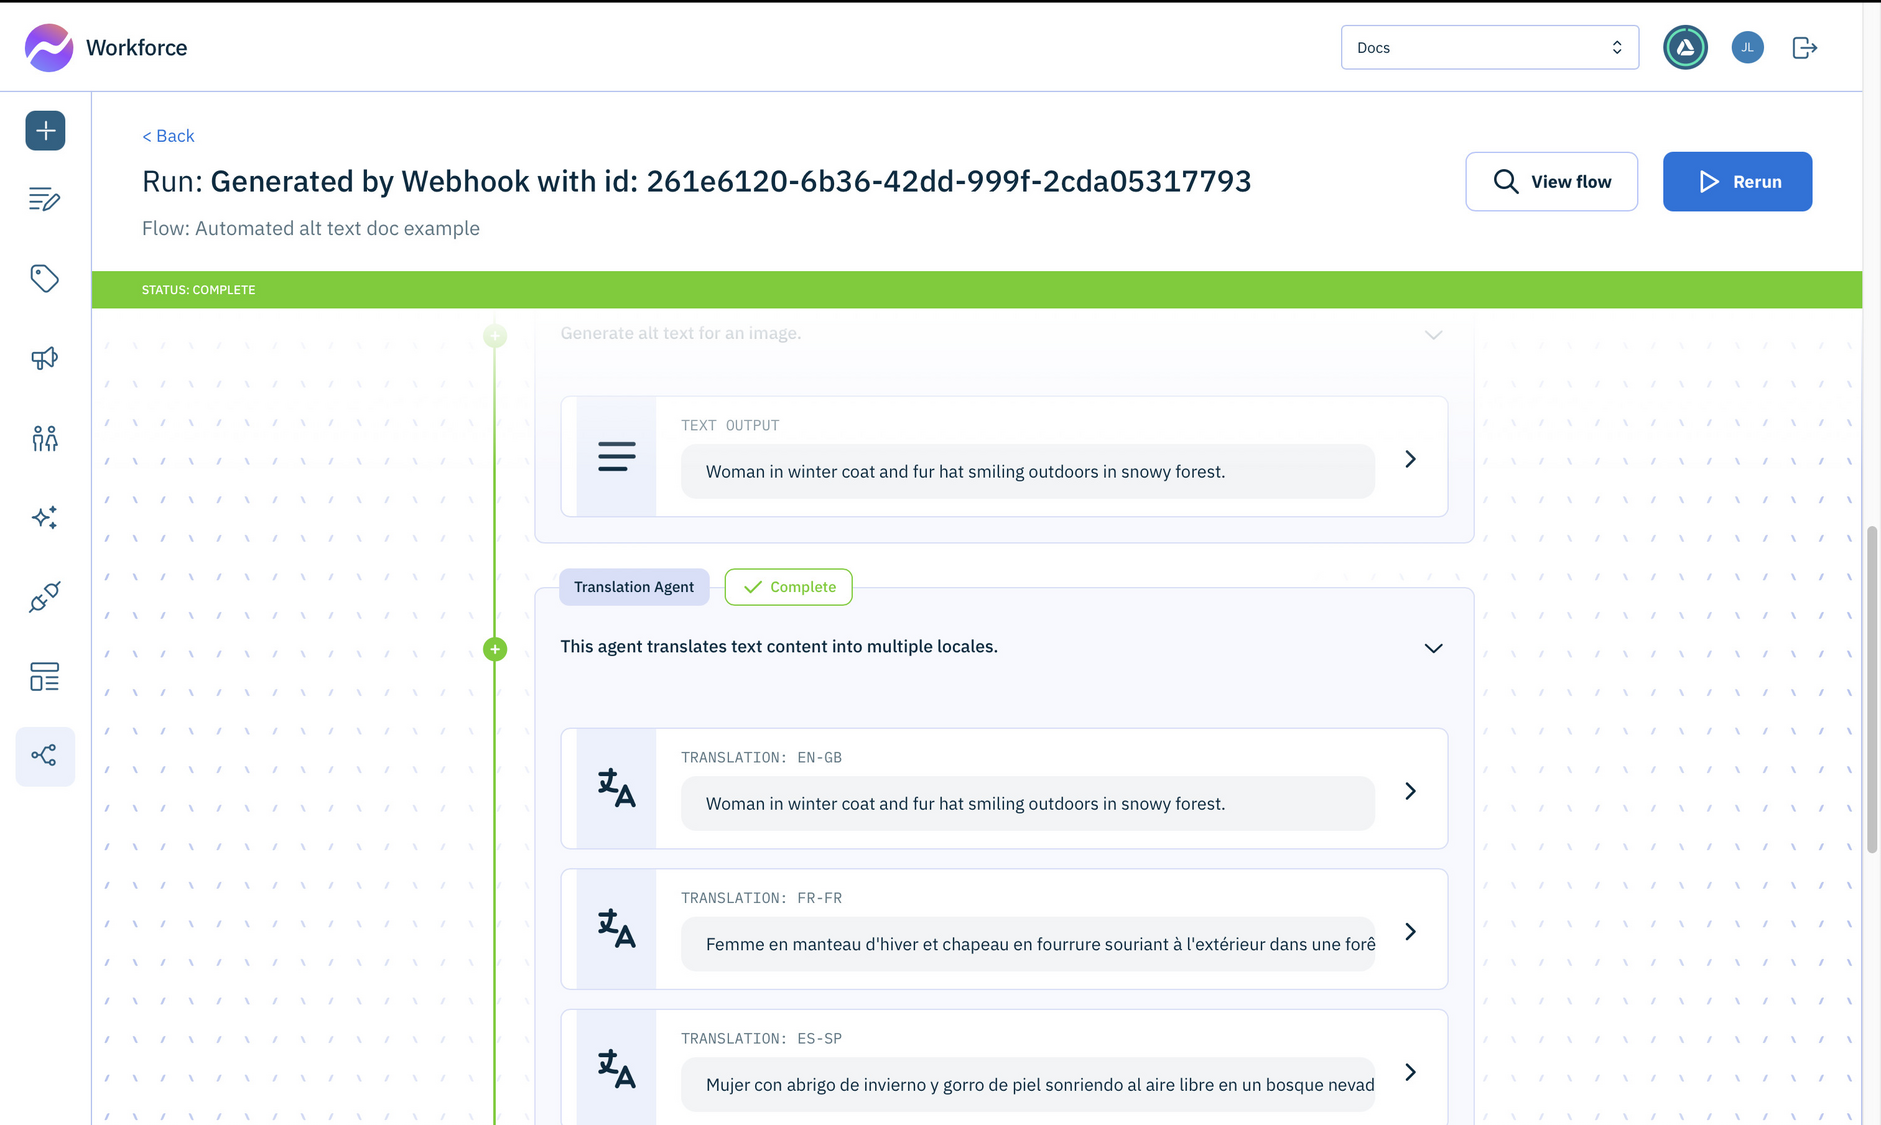Screen dimensions: 1881x1125
Task: Expand the EN-GB translation row
Action: 1410,791
